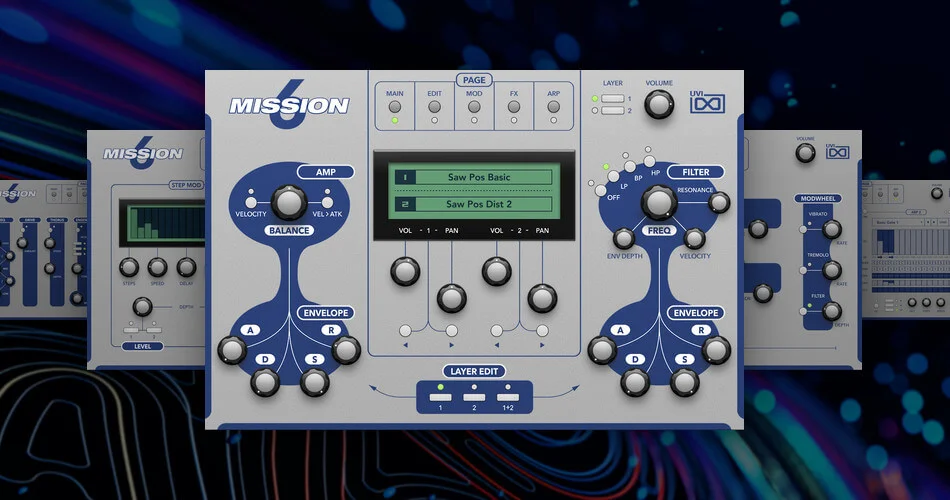950x500 pixels.
Task: Set the filter type to LP
Action: pos(613,176)
